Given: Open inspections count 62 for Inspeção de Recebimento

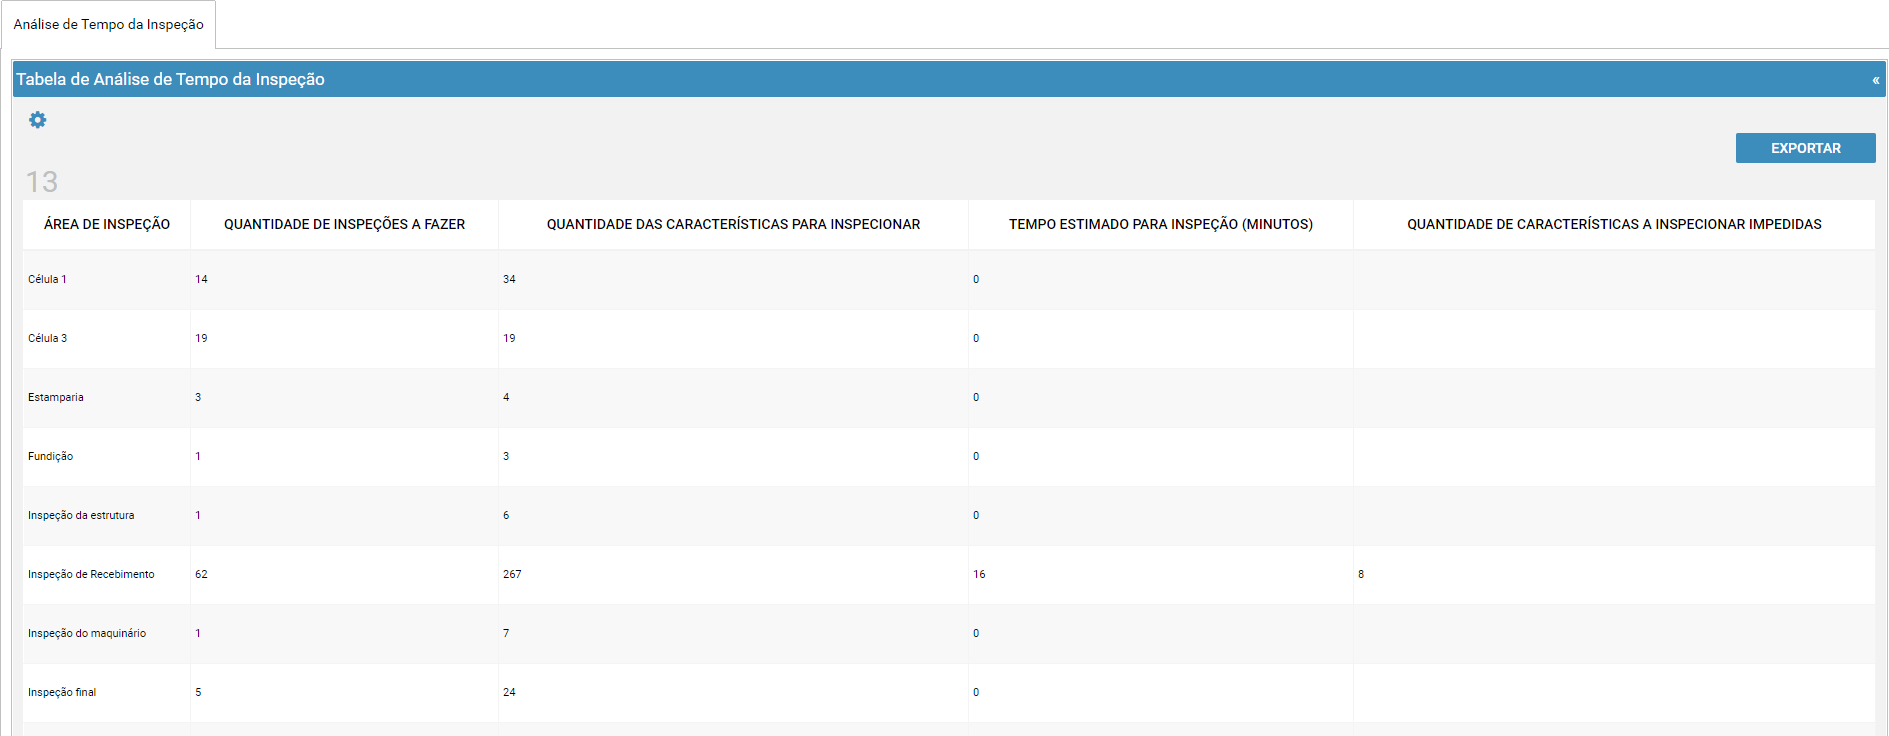Looking at the screenshot, I should (201, 574).
